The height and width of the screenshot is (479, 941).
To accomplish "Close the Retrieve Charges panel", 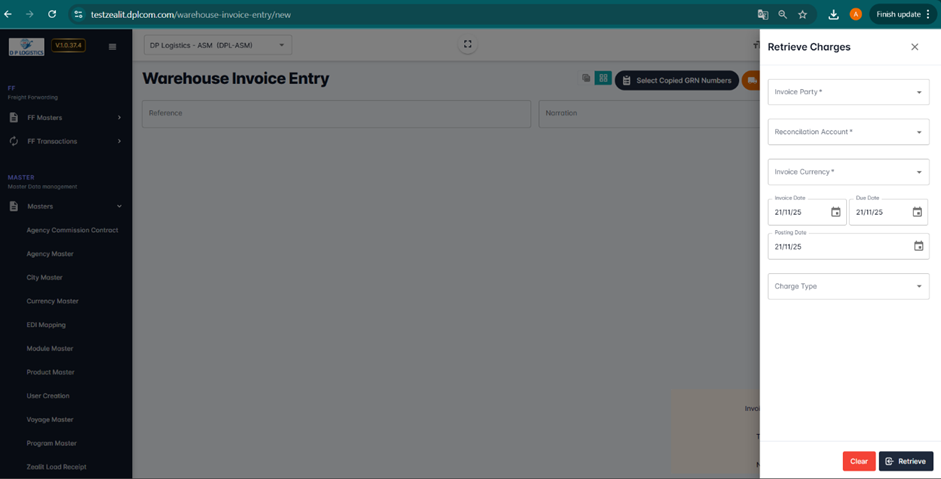I will 914,47.
